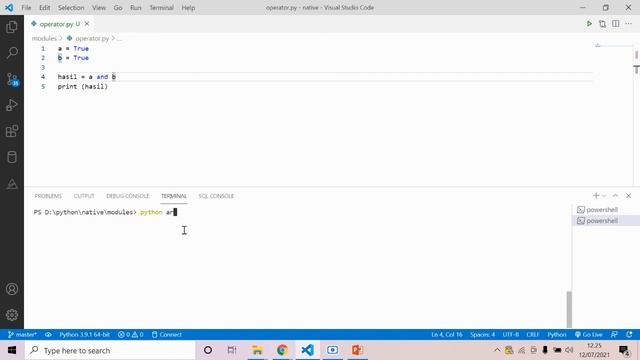Click the modules breadcrumb folder

[x=44, y=38]
